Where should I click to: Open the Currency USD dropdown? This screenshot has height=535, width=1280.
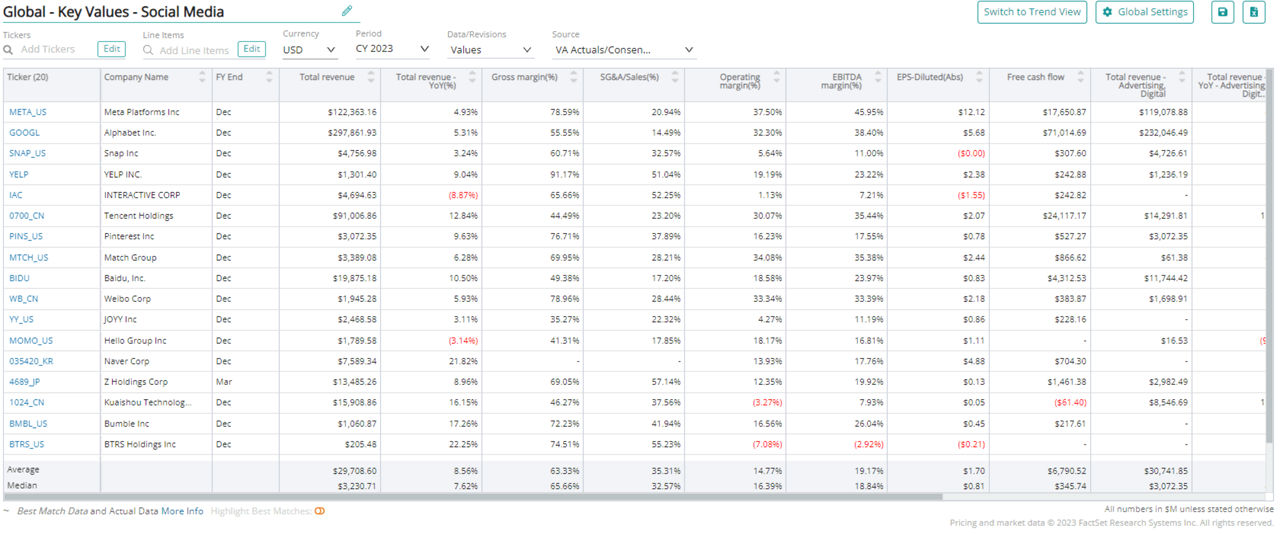point(310,48)
